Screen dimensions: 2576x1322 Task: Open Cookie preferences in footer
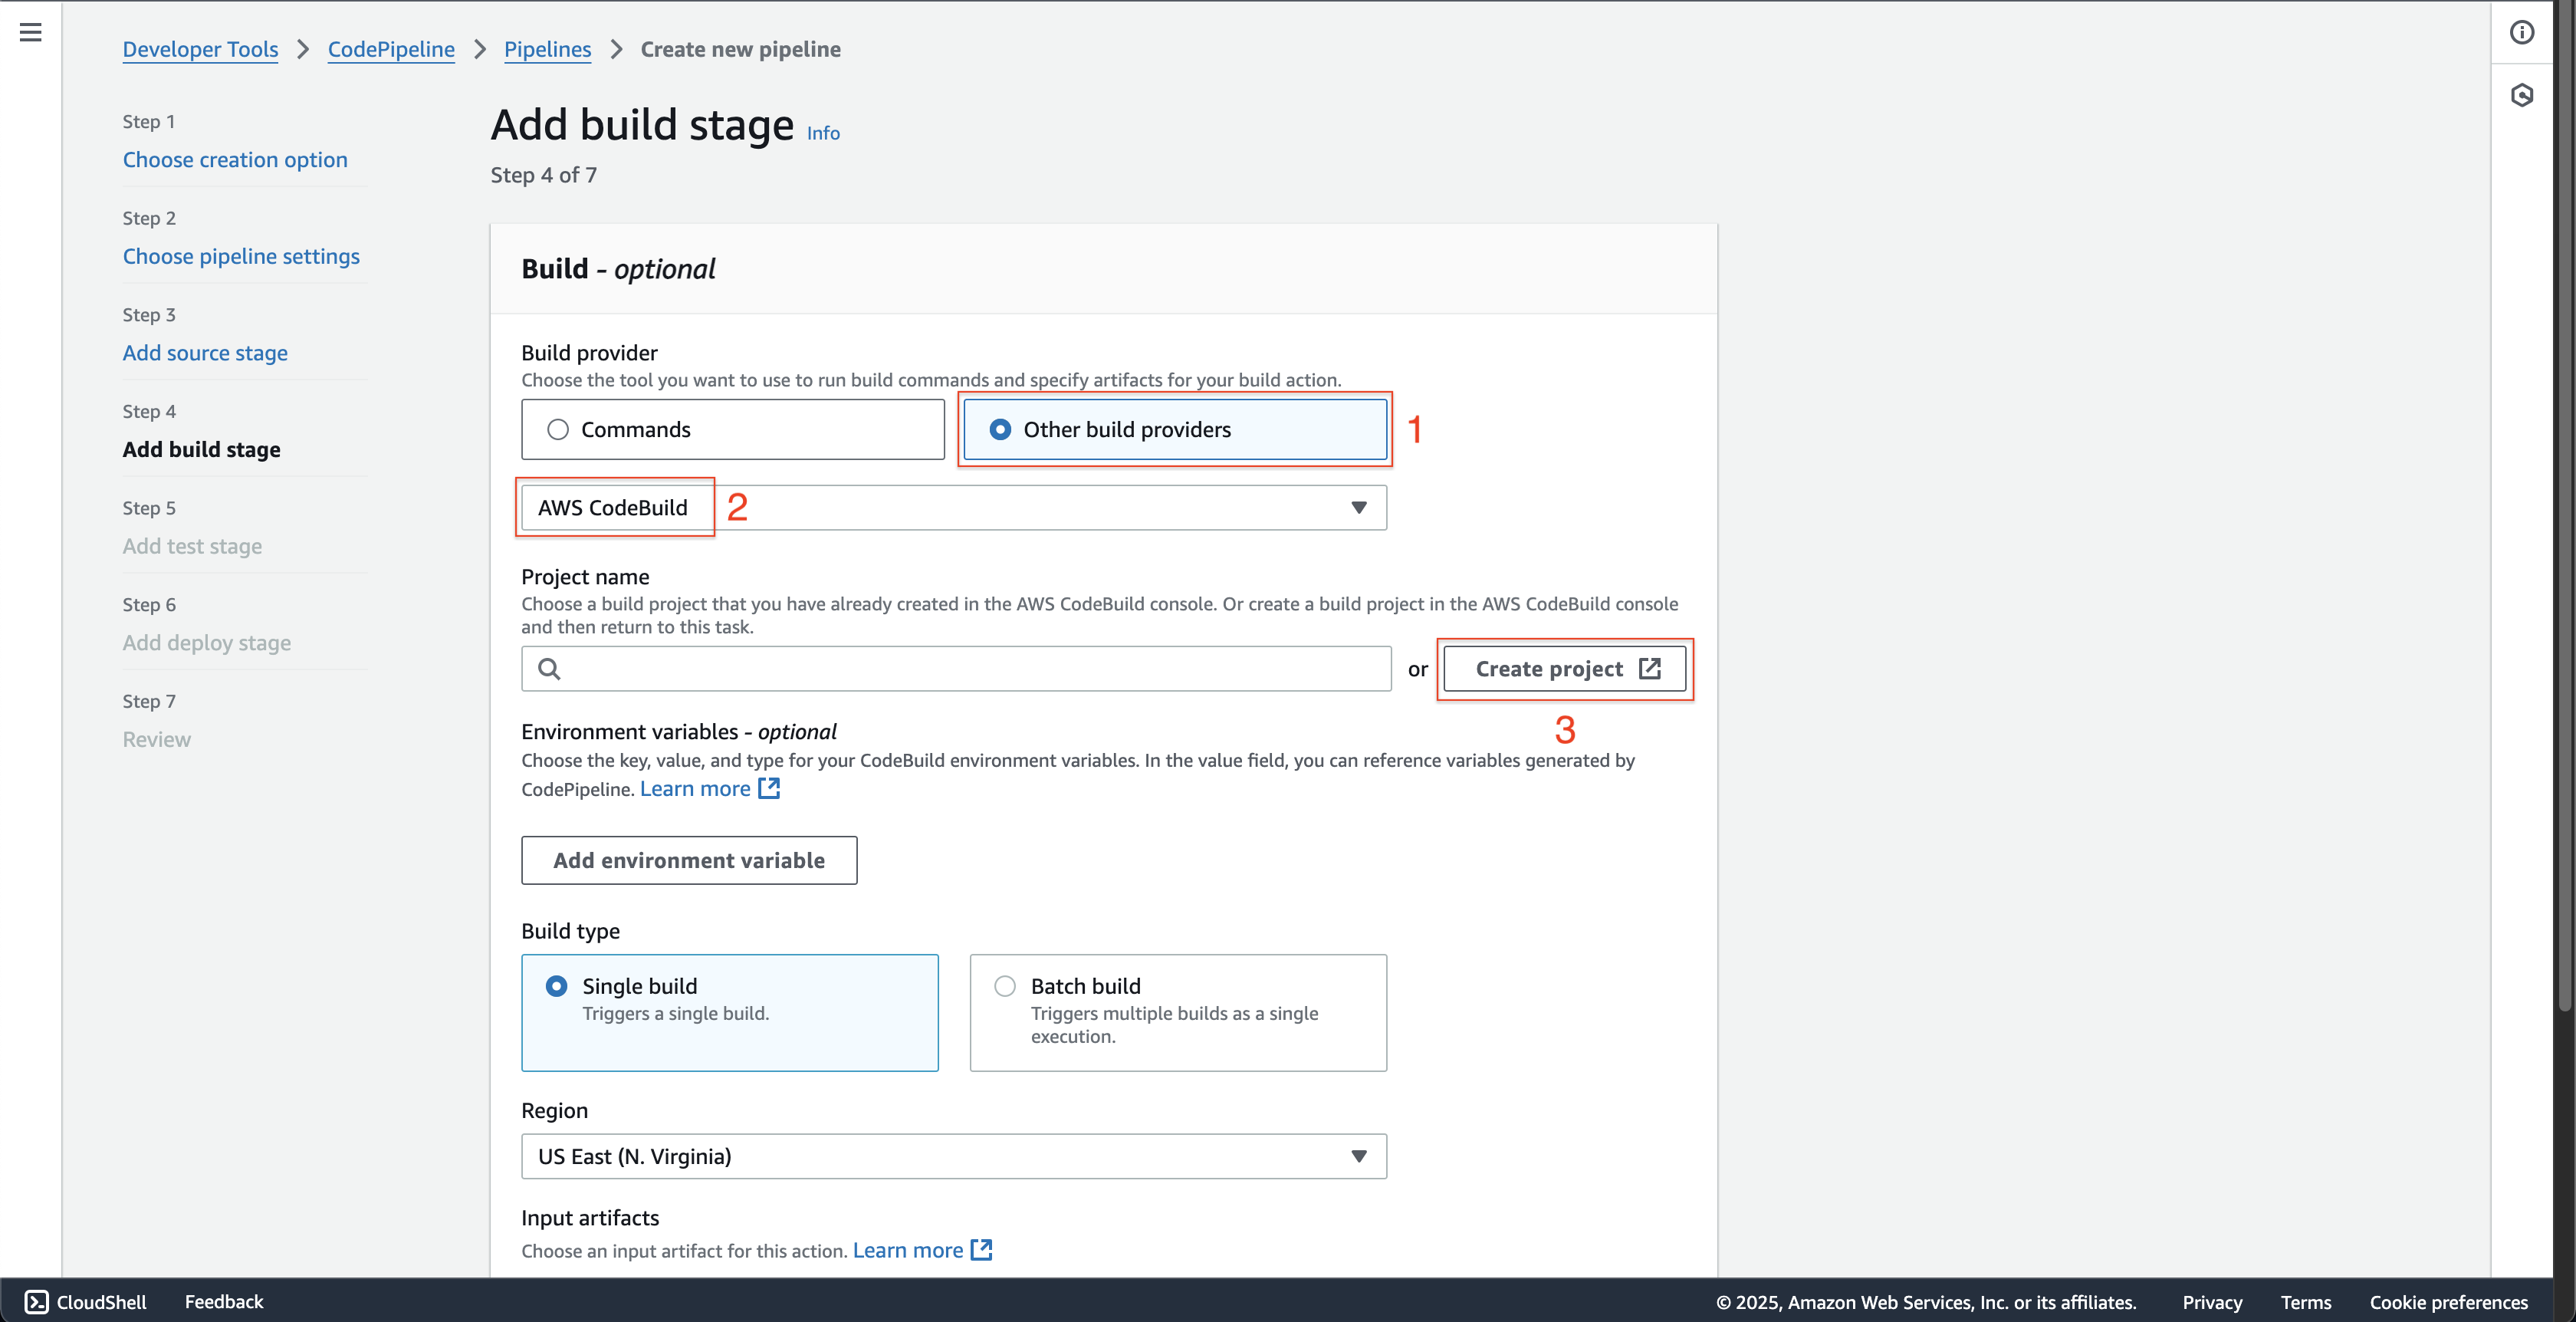tap(2448, 1302)
